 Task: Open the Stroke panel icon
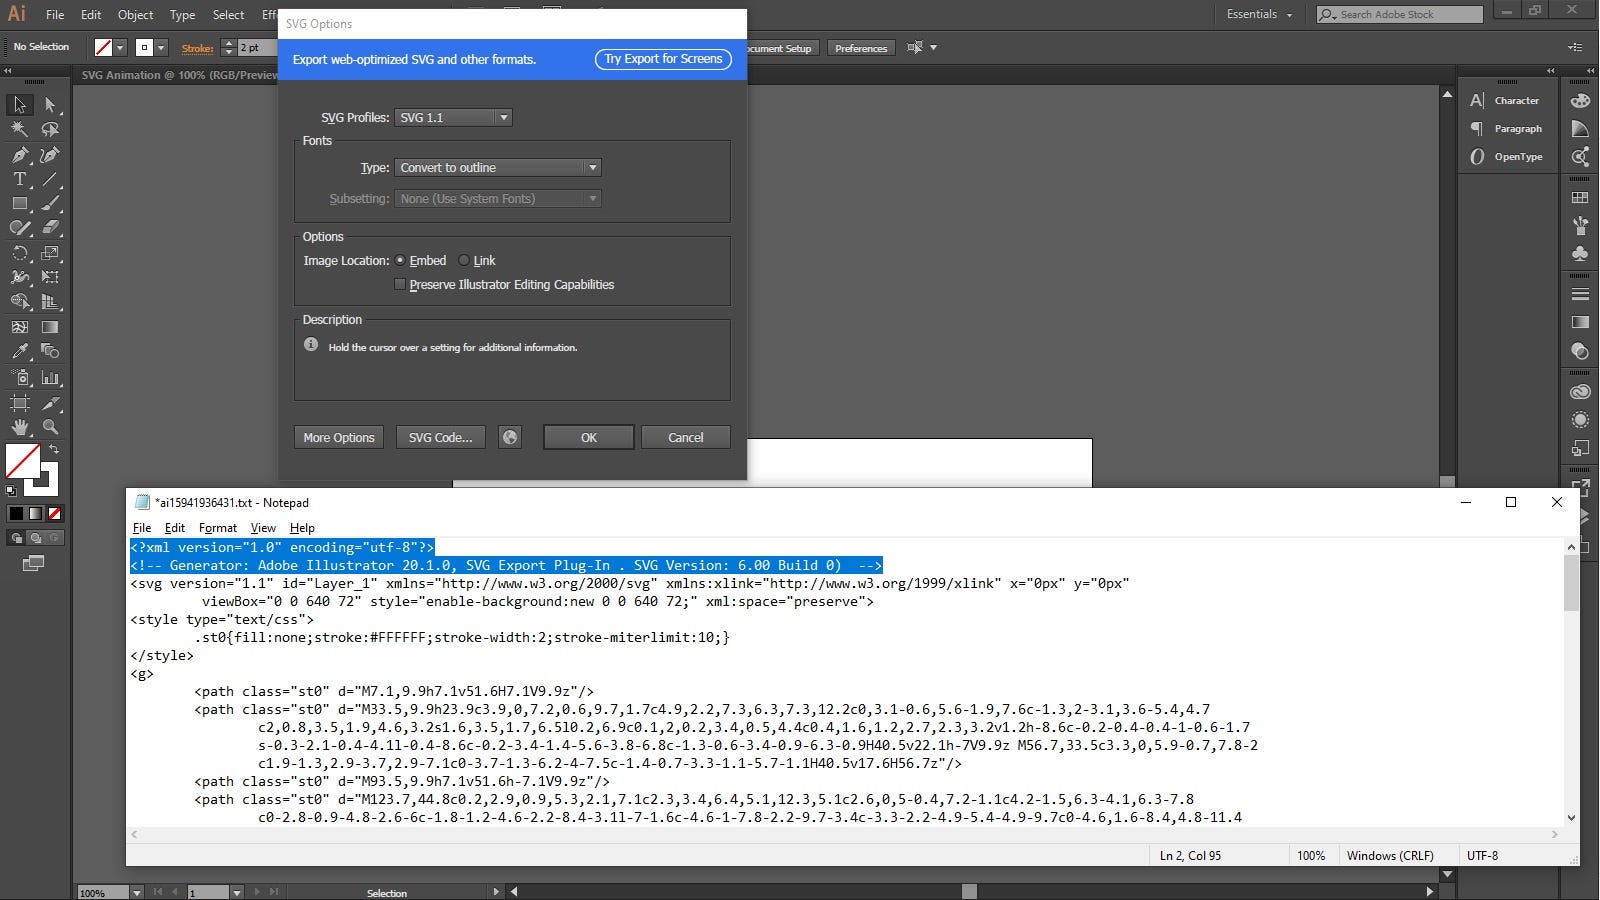[x=1580, y=295]
